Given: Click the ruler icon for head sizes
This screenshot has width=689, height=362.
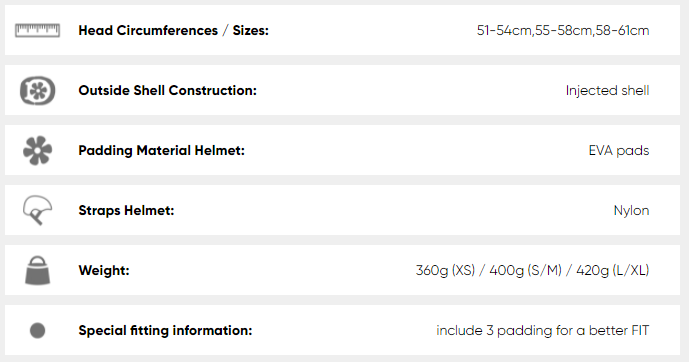Looking at the screenshot, I should click(37, 30).
